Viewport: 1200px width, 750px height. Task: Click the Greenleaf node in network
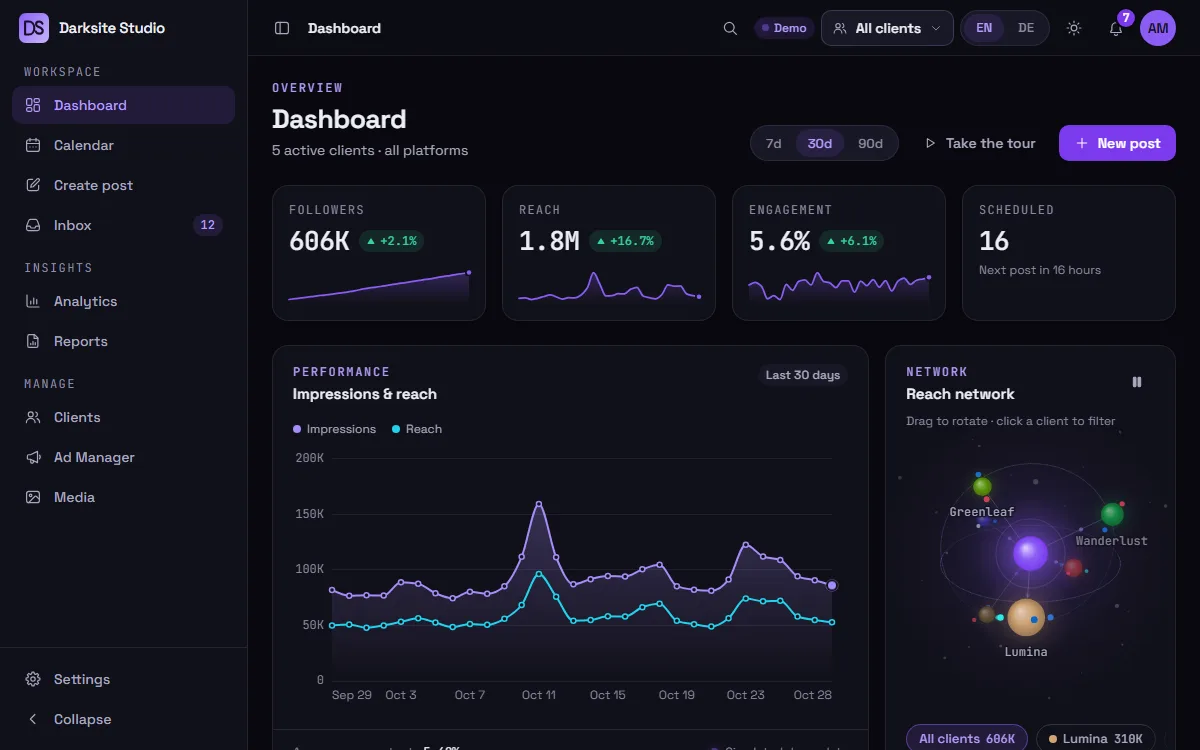pyautogui.click(x=982, y=487)
